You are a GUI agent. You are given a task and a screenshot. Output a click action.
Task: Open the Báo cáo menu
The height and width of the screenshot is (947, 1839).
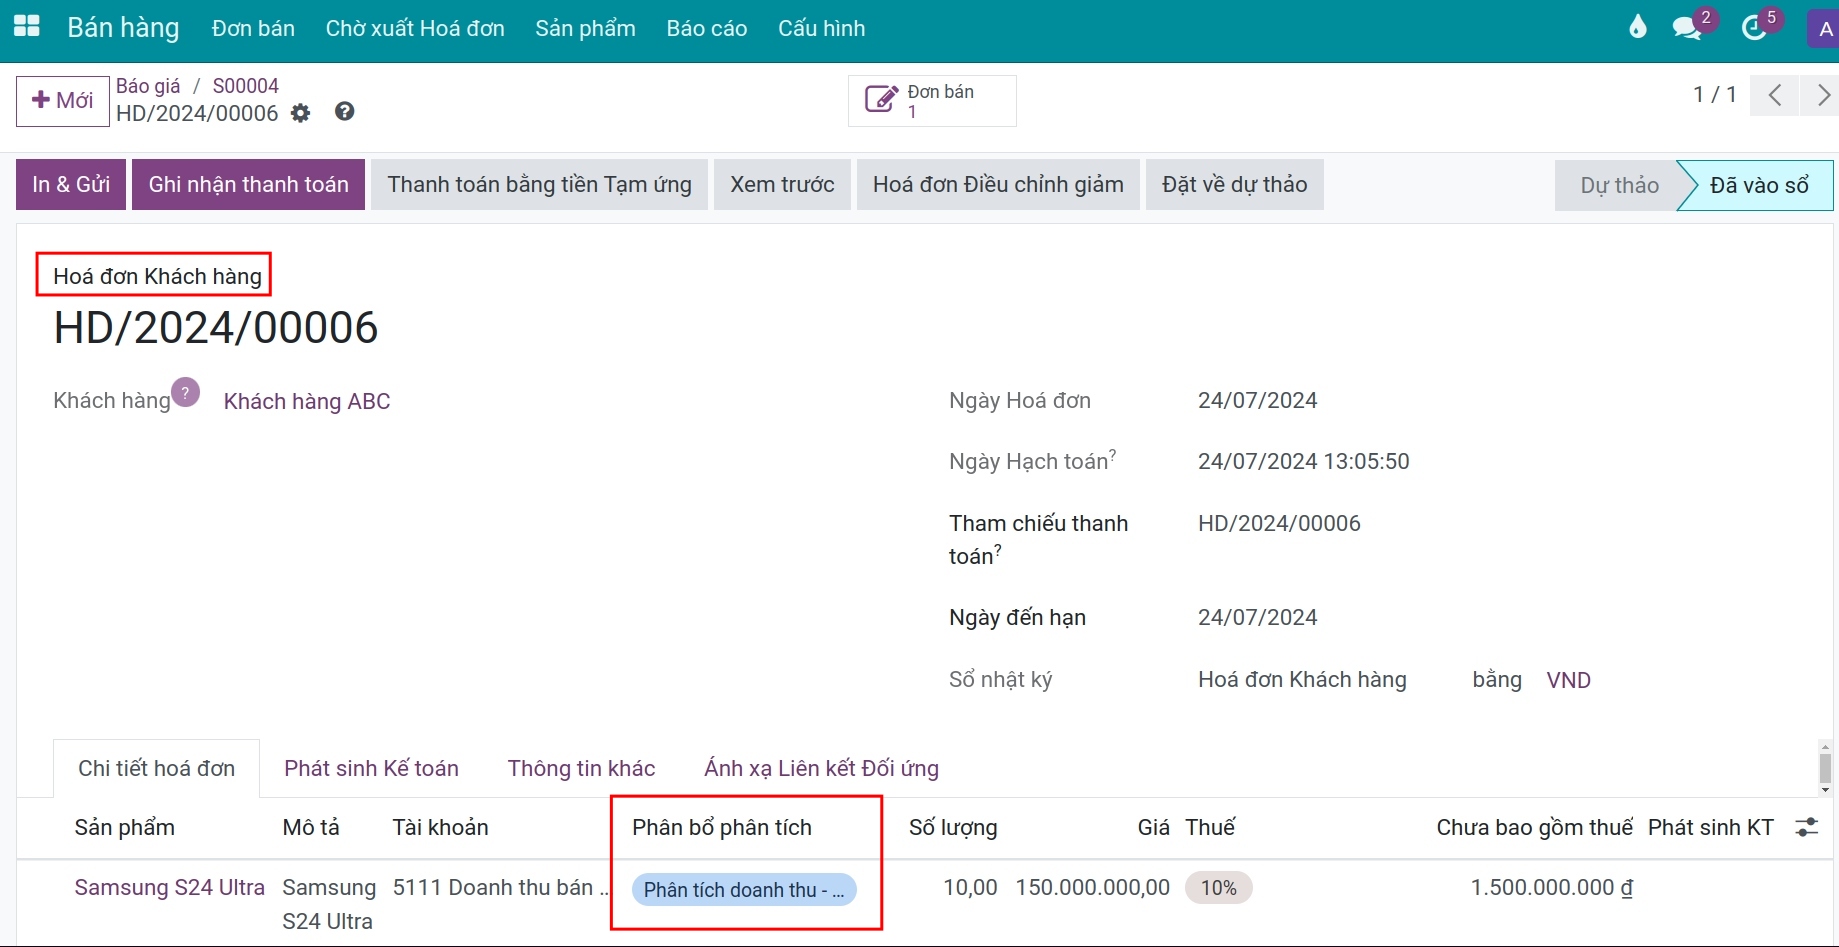point(707,28)
